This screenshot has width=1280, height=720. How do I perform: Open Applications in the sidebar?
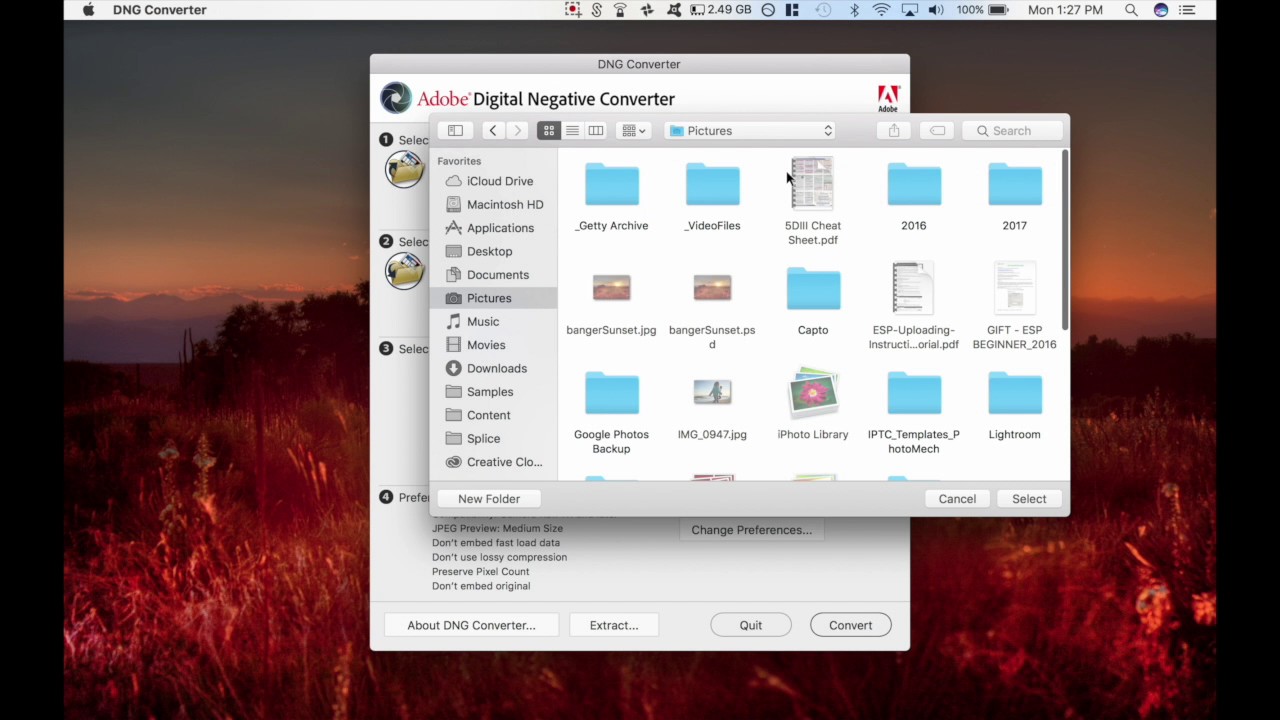coord(494,228)
